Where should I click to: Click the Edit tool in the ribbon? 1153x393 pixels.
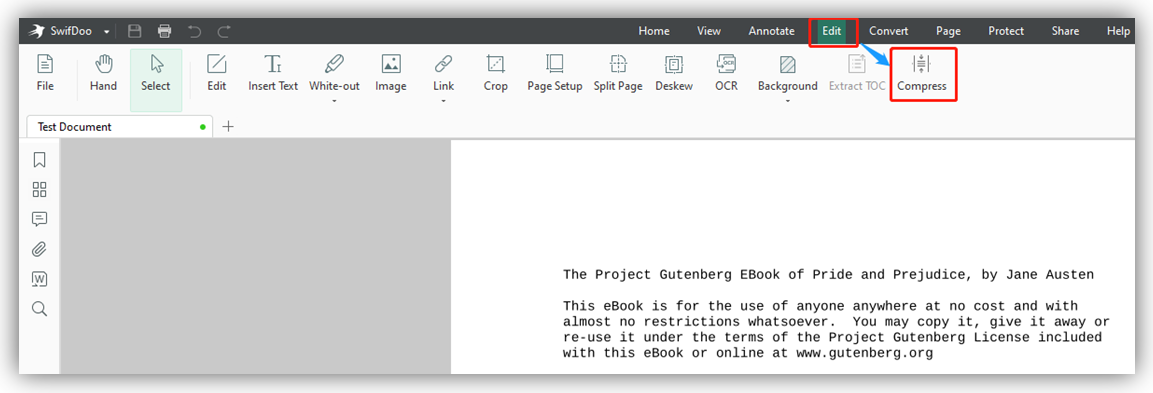pyautogui.click(x=216, y=73)
